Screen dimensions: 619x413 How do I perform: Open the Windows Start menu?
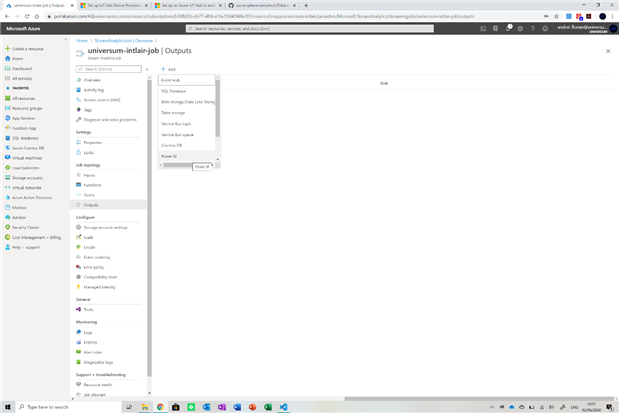click(x=7, y=407)
